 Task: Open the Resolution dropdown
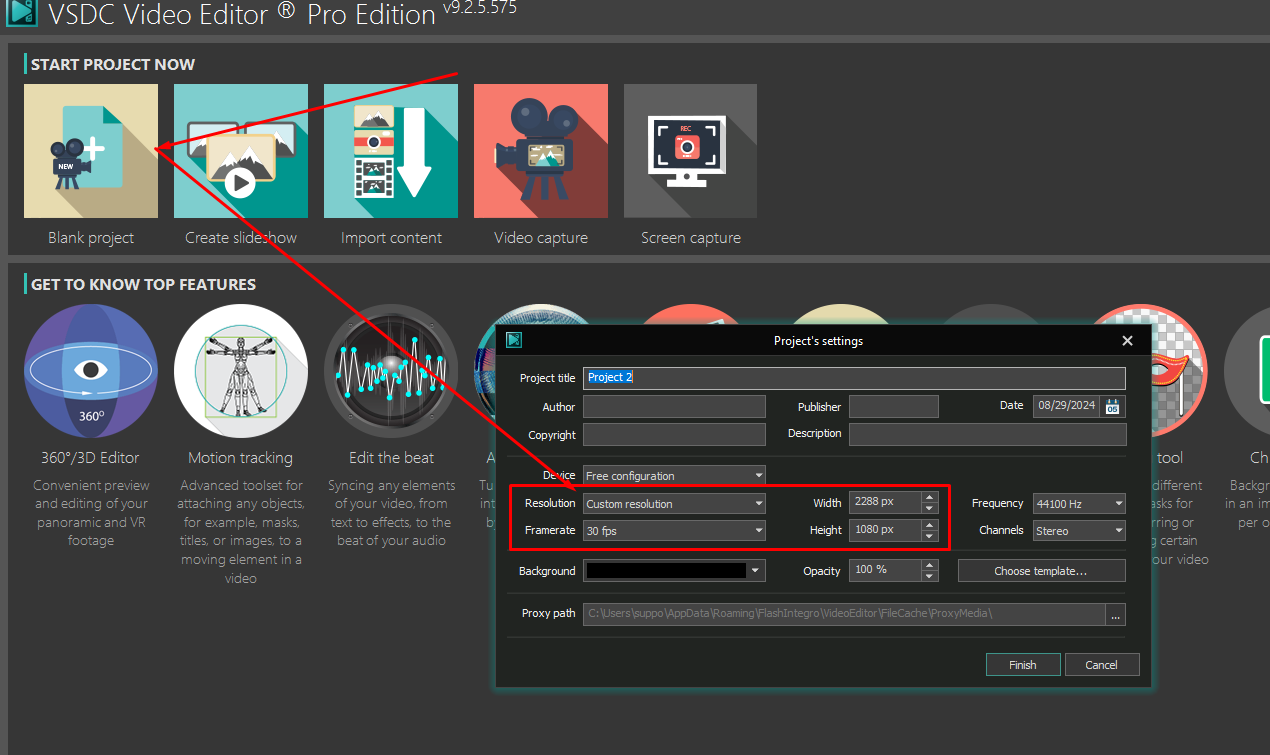674,504
